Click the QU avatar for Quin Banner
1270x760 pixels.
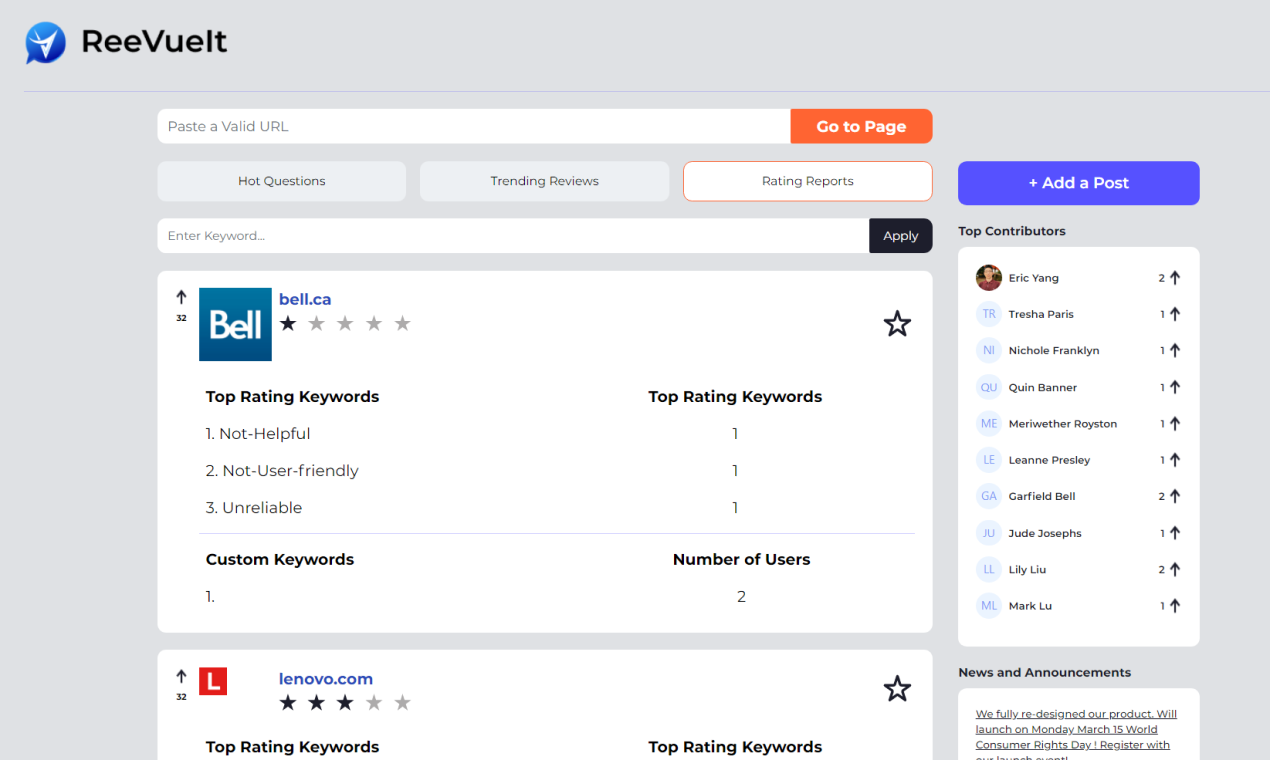pyautogui.click(x=989, y=387)
